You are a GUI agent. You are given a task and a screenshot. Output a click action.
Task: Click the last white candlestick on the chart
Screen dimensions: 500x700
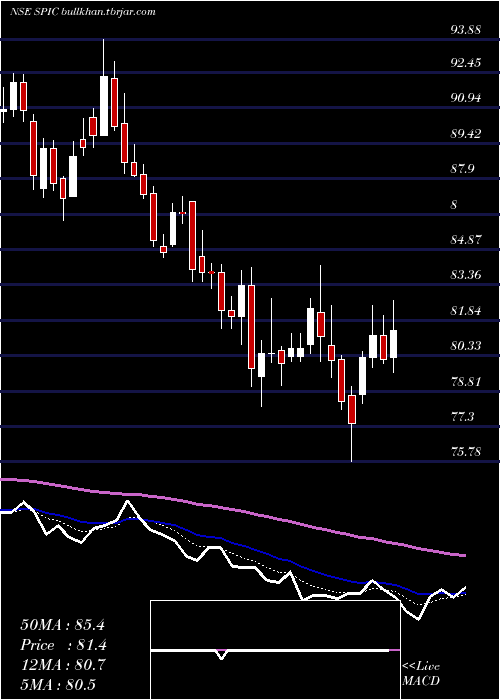click(x=393, y=344)
